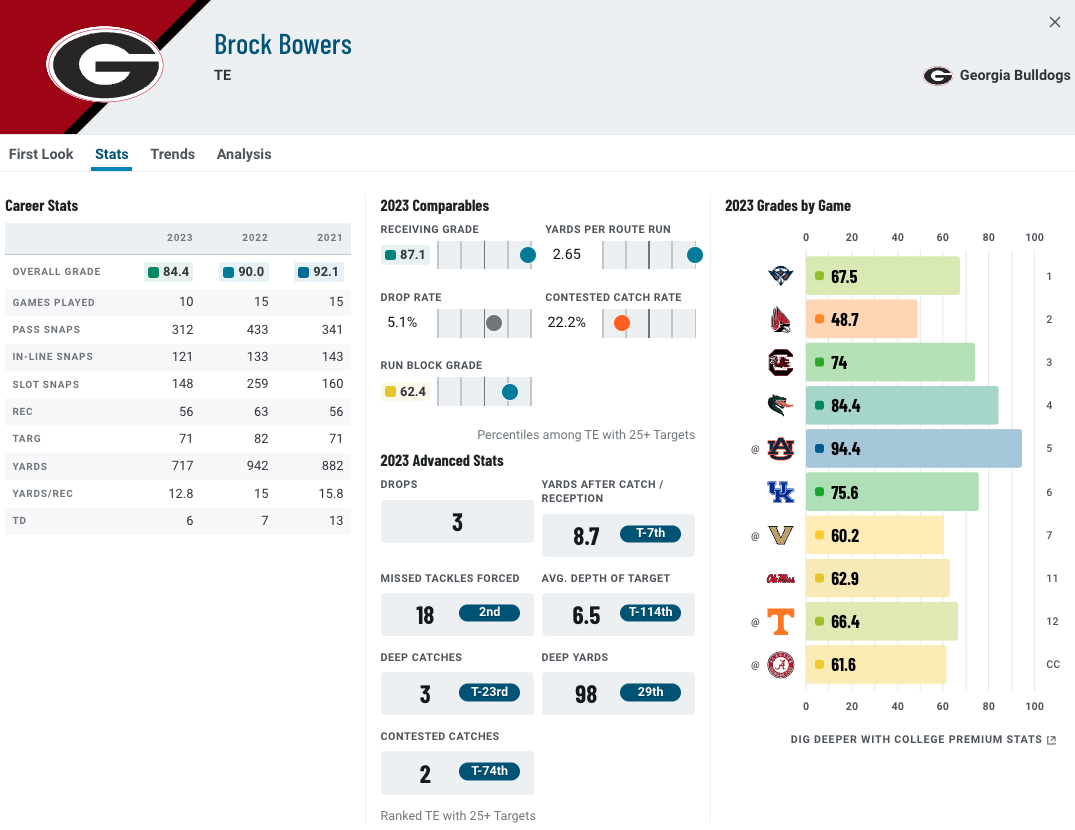The height and width of the screenshot is (830, 1075).
Task: Click the 2nd rank badge for Missed Tackles
Action: coord(489,613)
